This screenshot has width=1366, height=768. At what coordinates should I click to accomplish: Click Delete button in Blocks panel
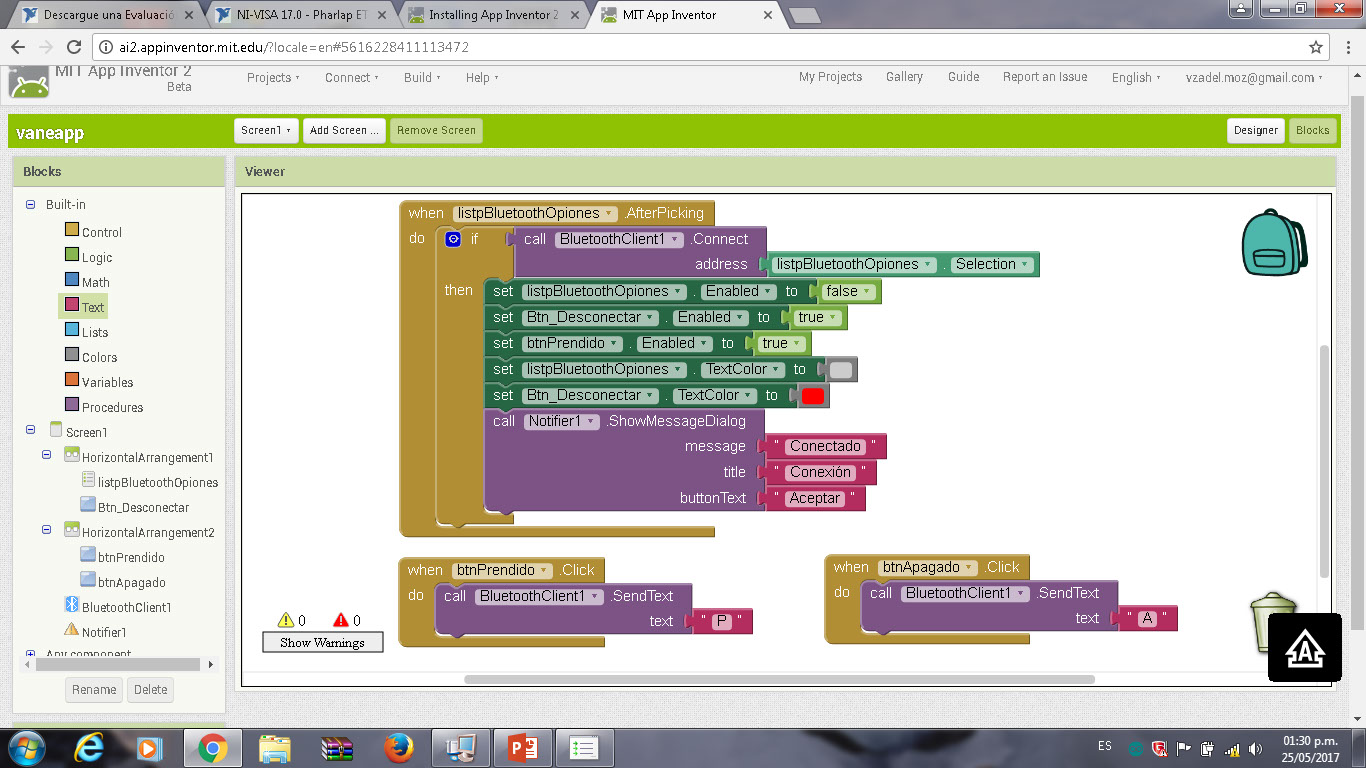pos(151,689)
